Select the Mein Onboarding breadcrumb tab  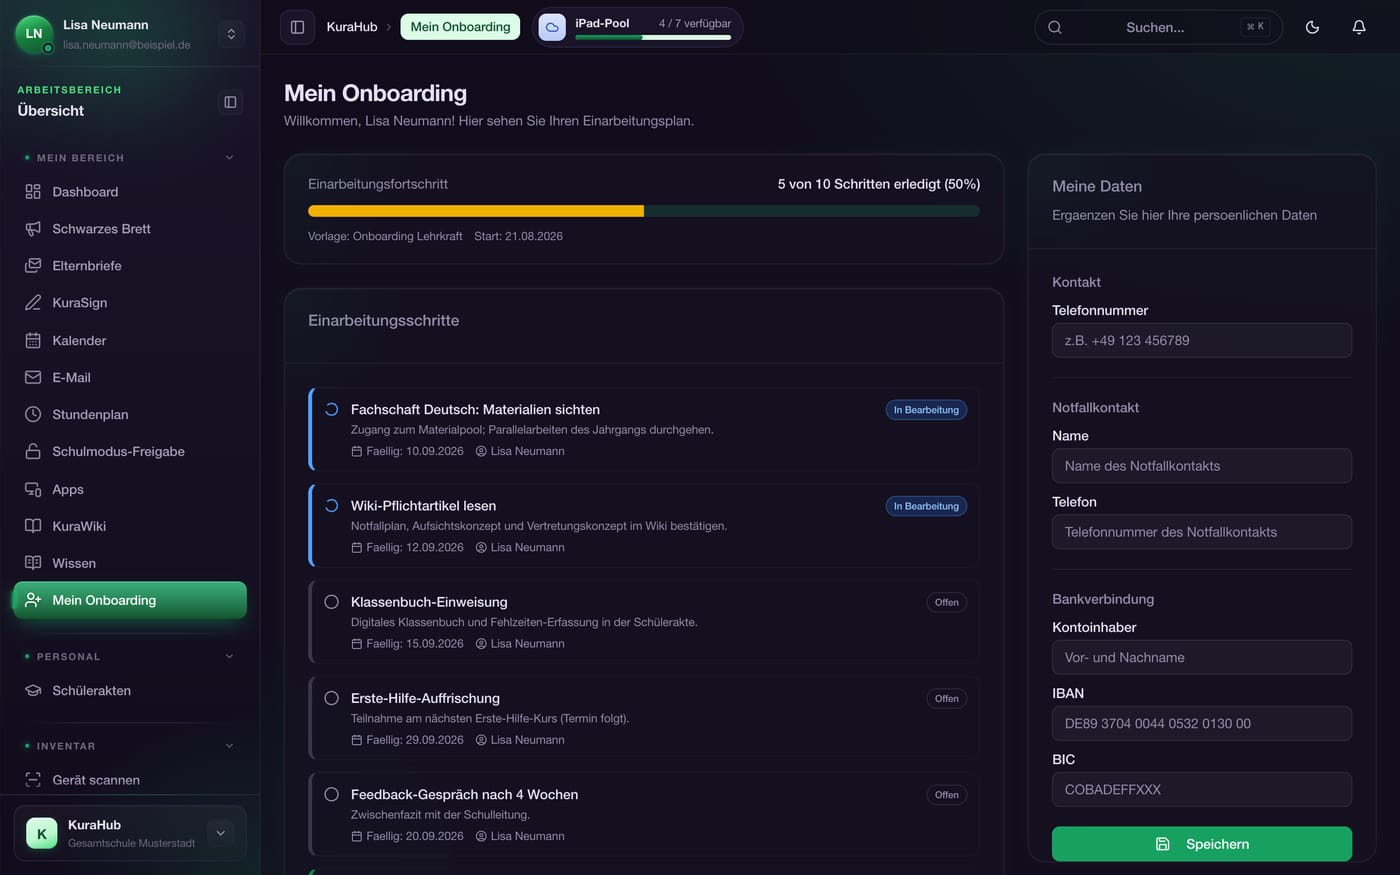[x=460, y=27]
